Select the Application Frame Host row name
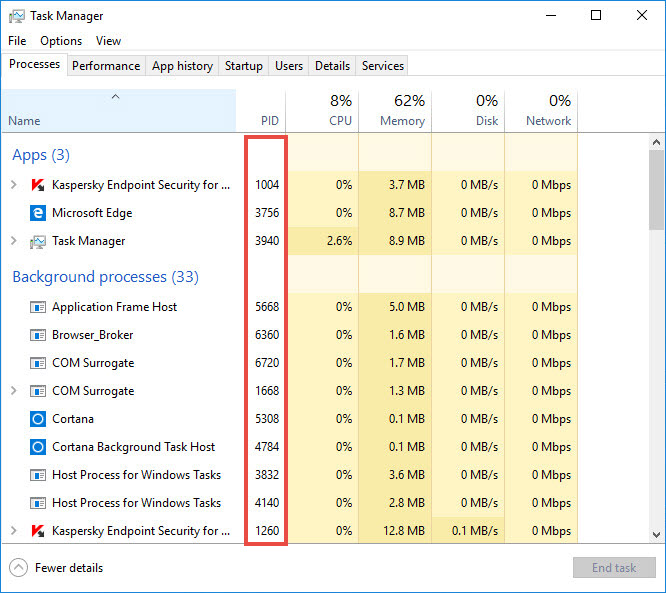The height and width of the screenshot is (593, 666). (x=114, y=307)
